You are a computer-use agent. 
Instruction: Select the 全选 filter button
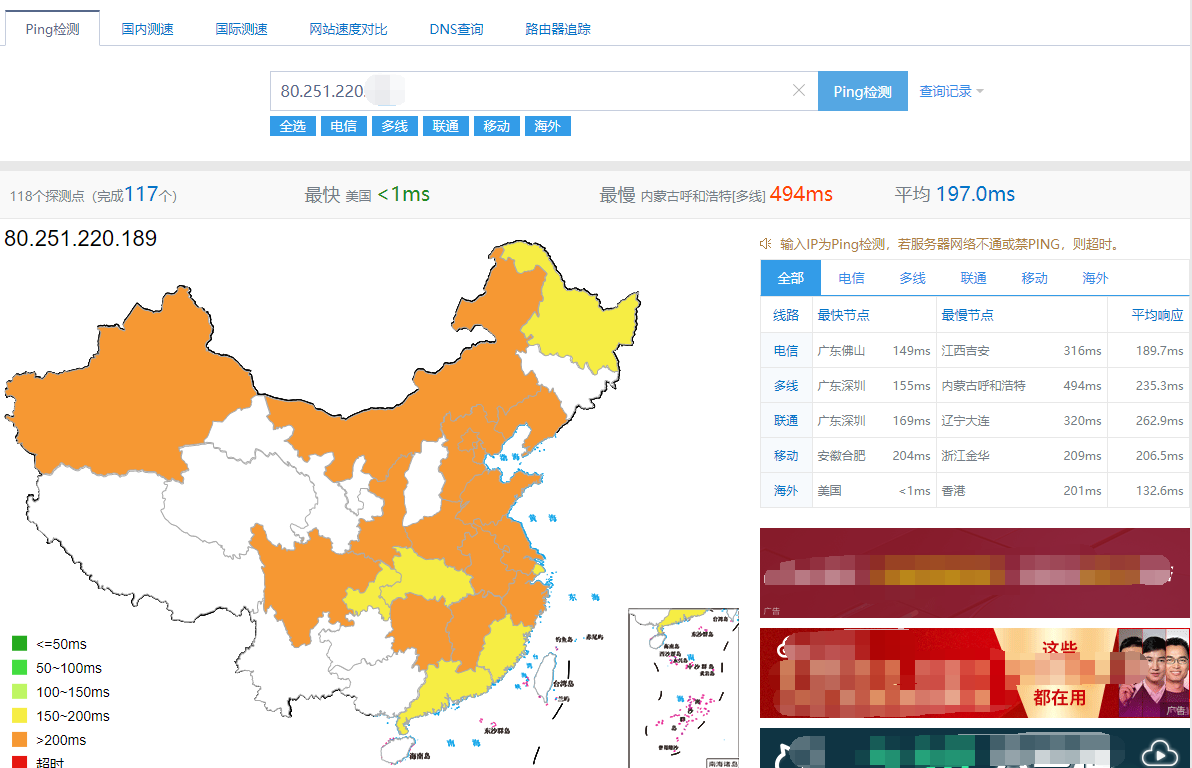pyautogui.click(x=292, y=126)
